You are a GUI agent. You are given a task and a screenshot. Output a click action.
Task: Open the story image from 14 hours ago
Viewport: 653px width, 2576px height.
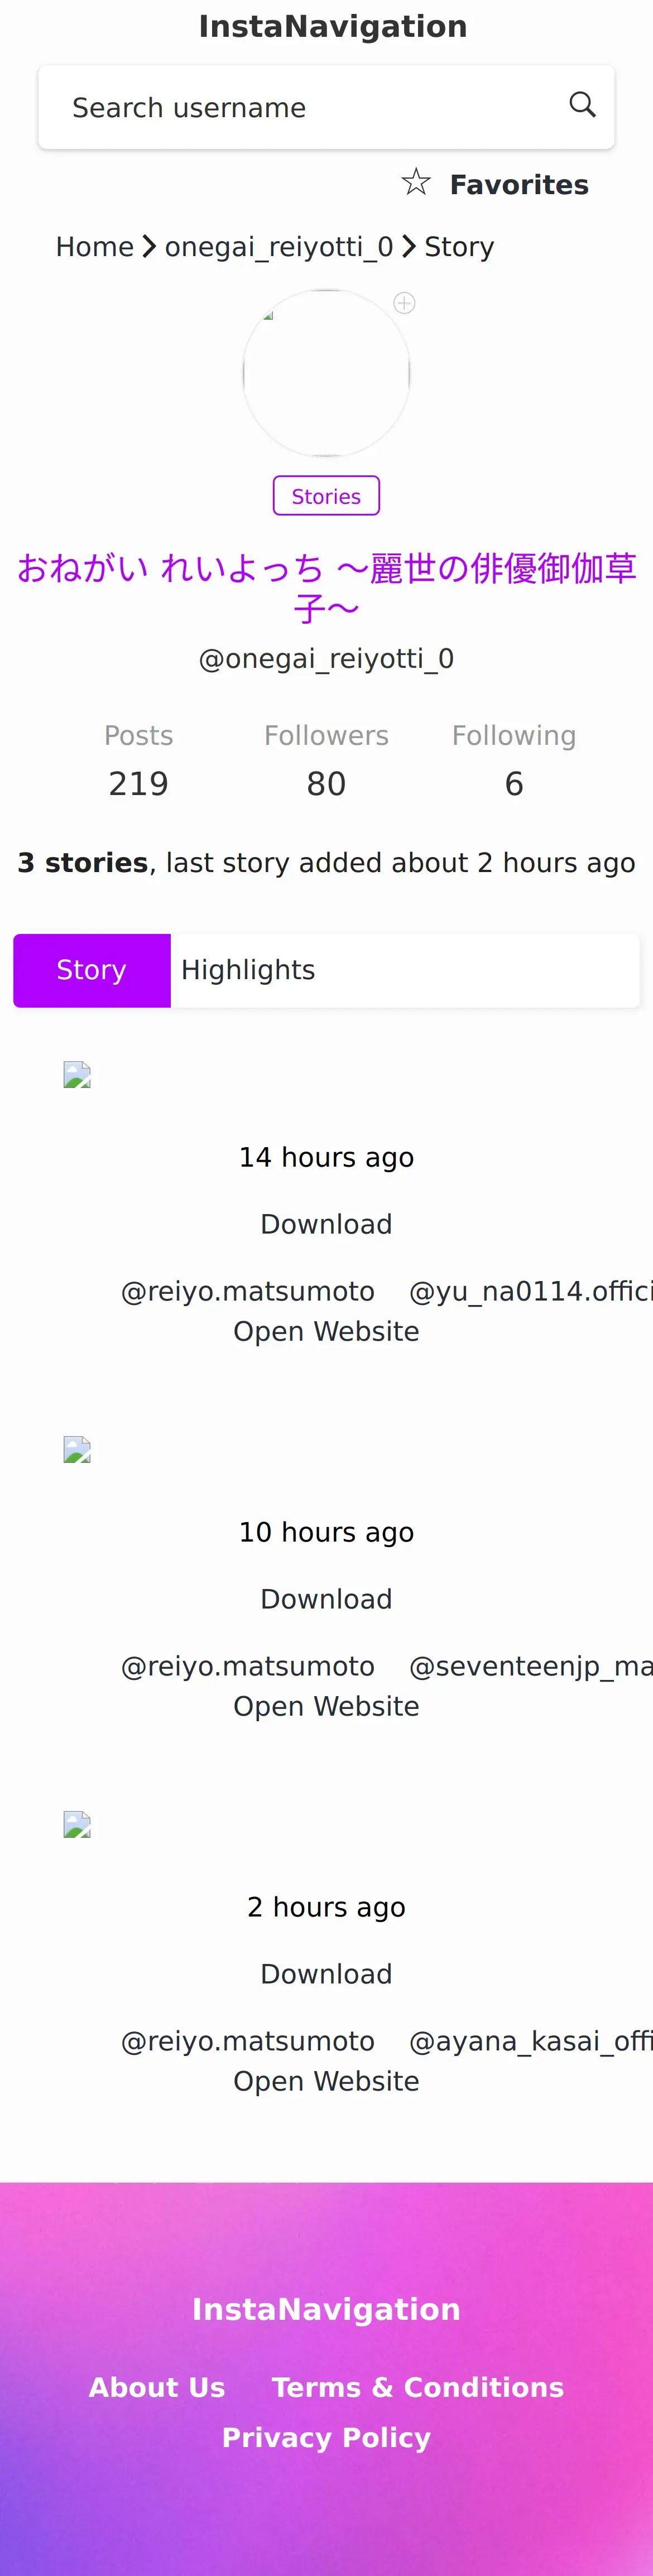(x=77, y=1075)
